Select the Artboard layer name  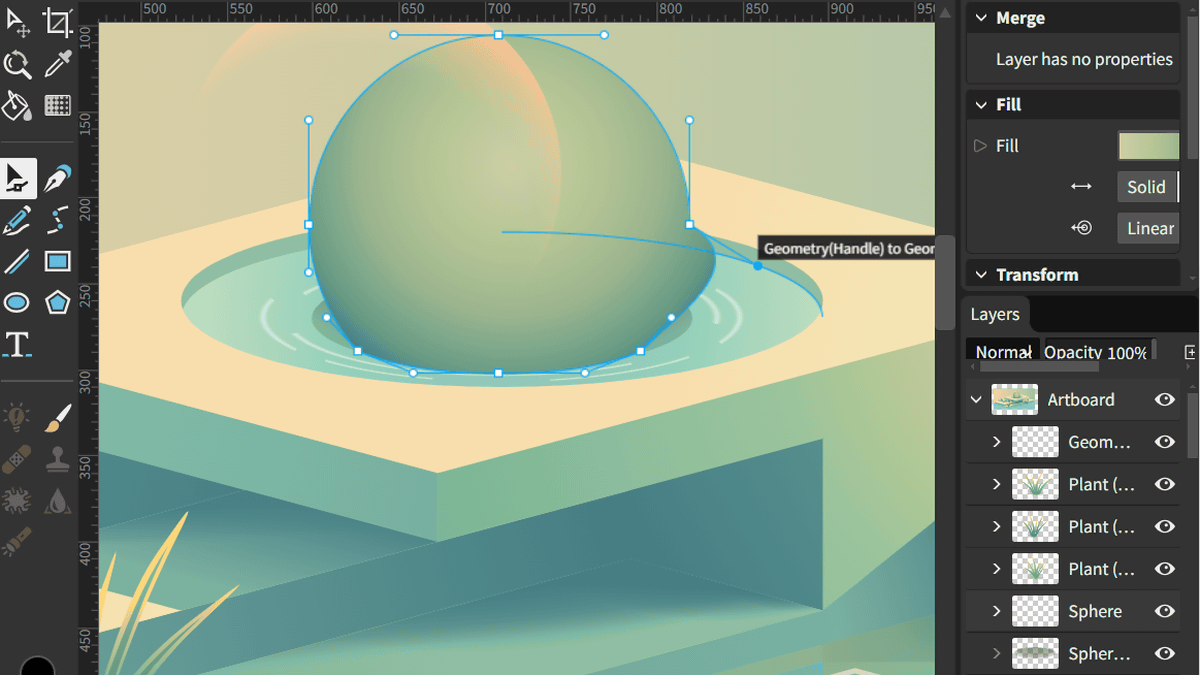(x=1080, y=399)
